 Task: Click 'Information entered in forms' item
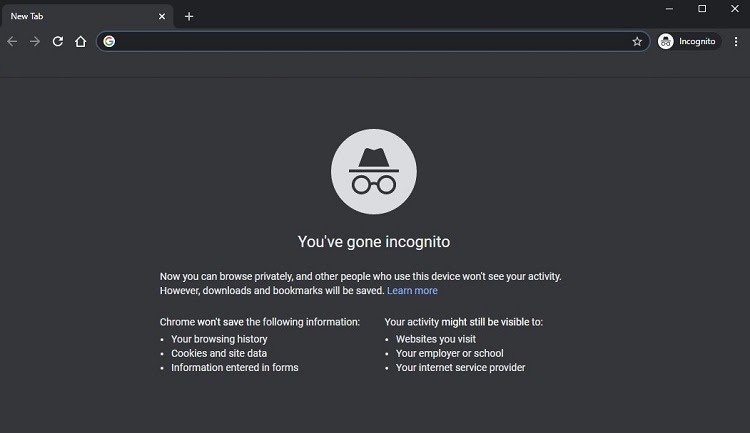(235, 367)
